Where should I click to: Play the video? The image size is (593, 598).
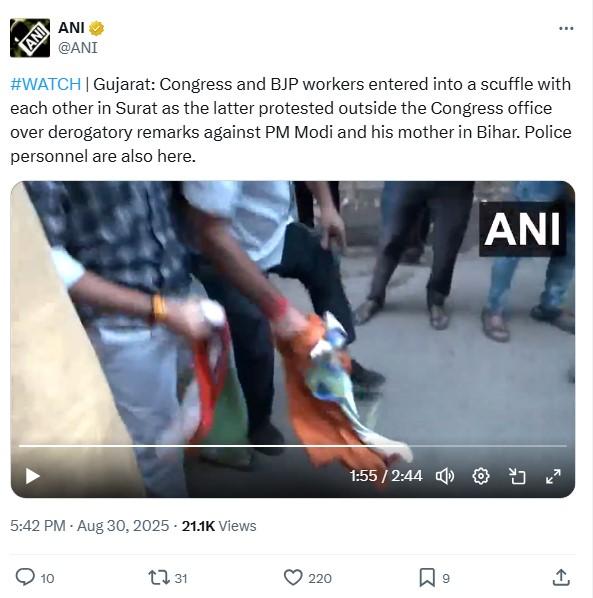pyautogui.click(x=33, y=476)
